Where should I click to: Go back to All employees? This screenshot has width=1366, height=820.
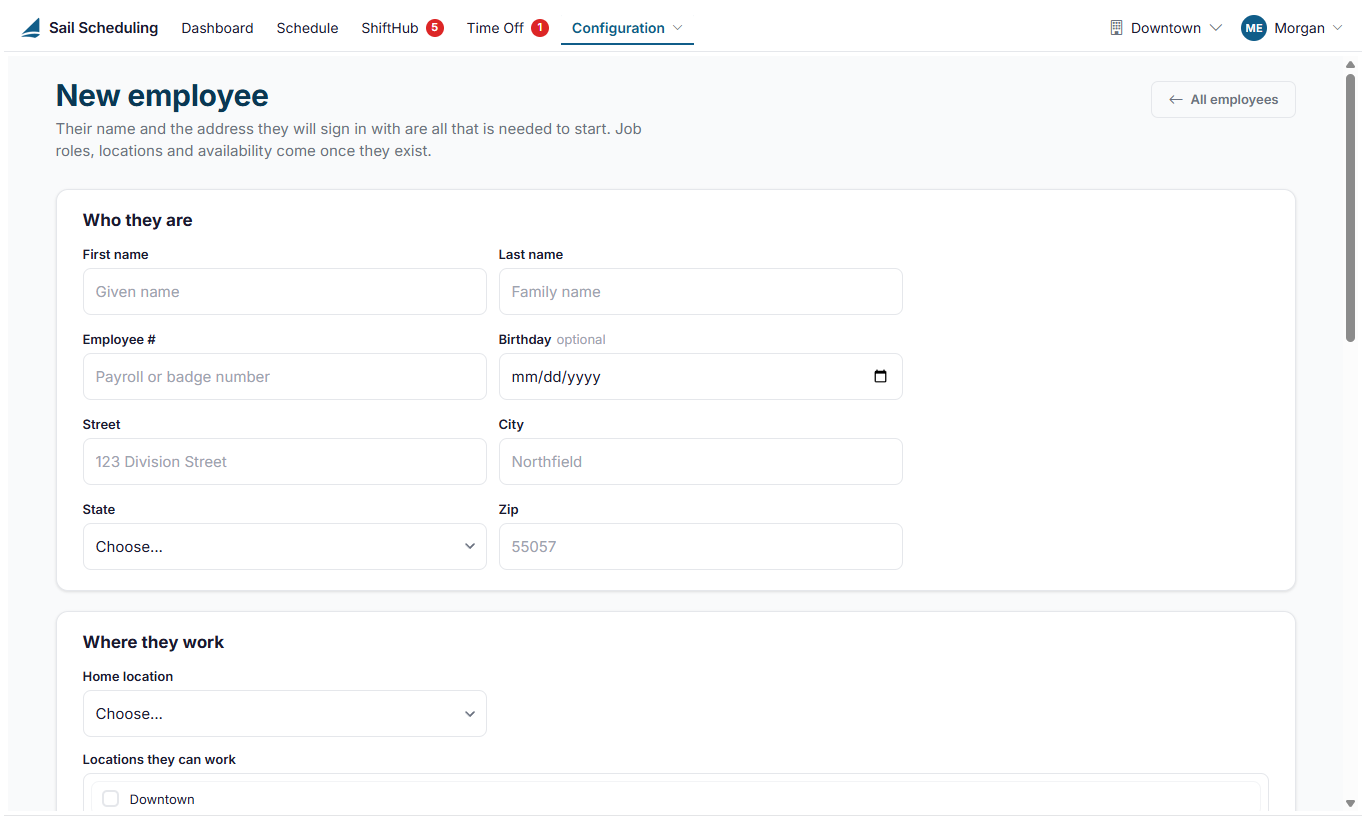[1223, 100]
